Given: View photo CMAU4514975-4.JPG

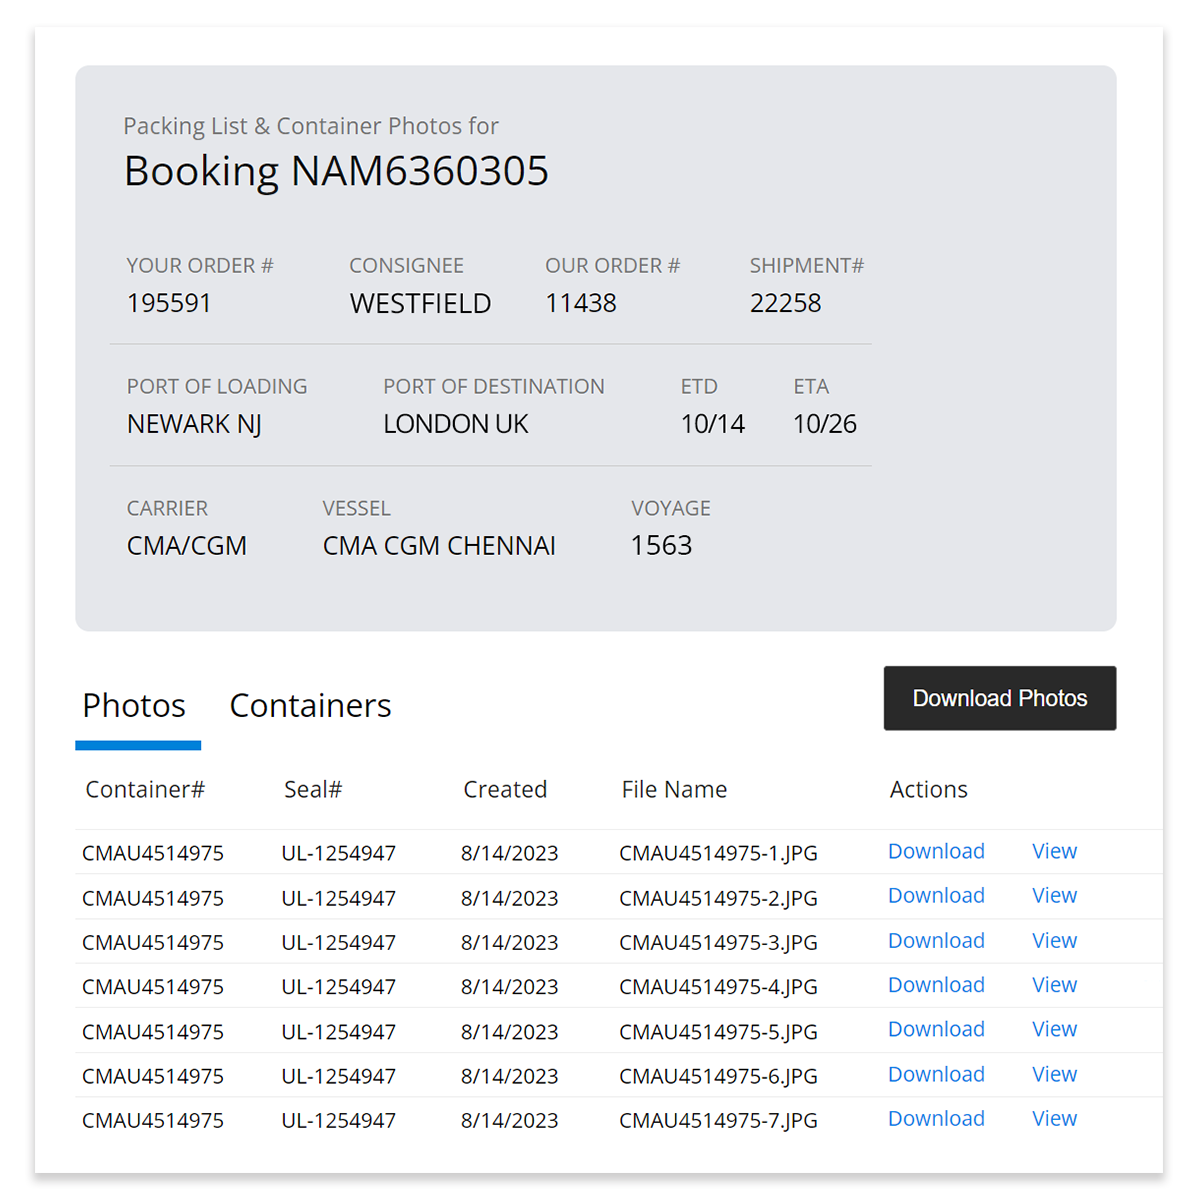Looking at the screenshot, I should pyautogui.click(x=1053, y=984).
